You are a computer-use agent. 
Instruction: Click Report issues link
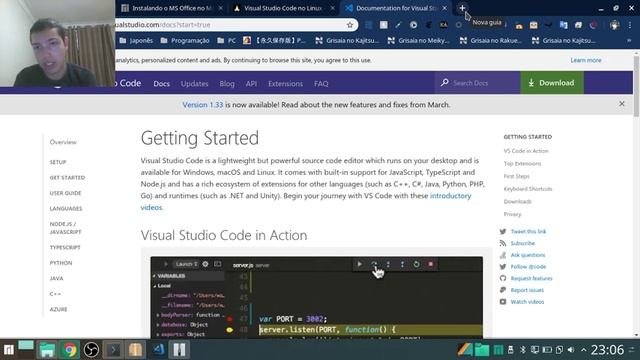click(527, 290)
